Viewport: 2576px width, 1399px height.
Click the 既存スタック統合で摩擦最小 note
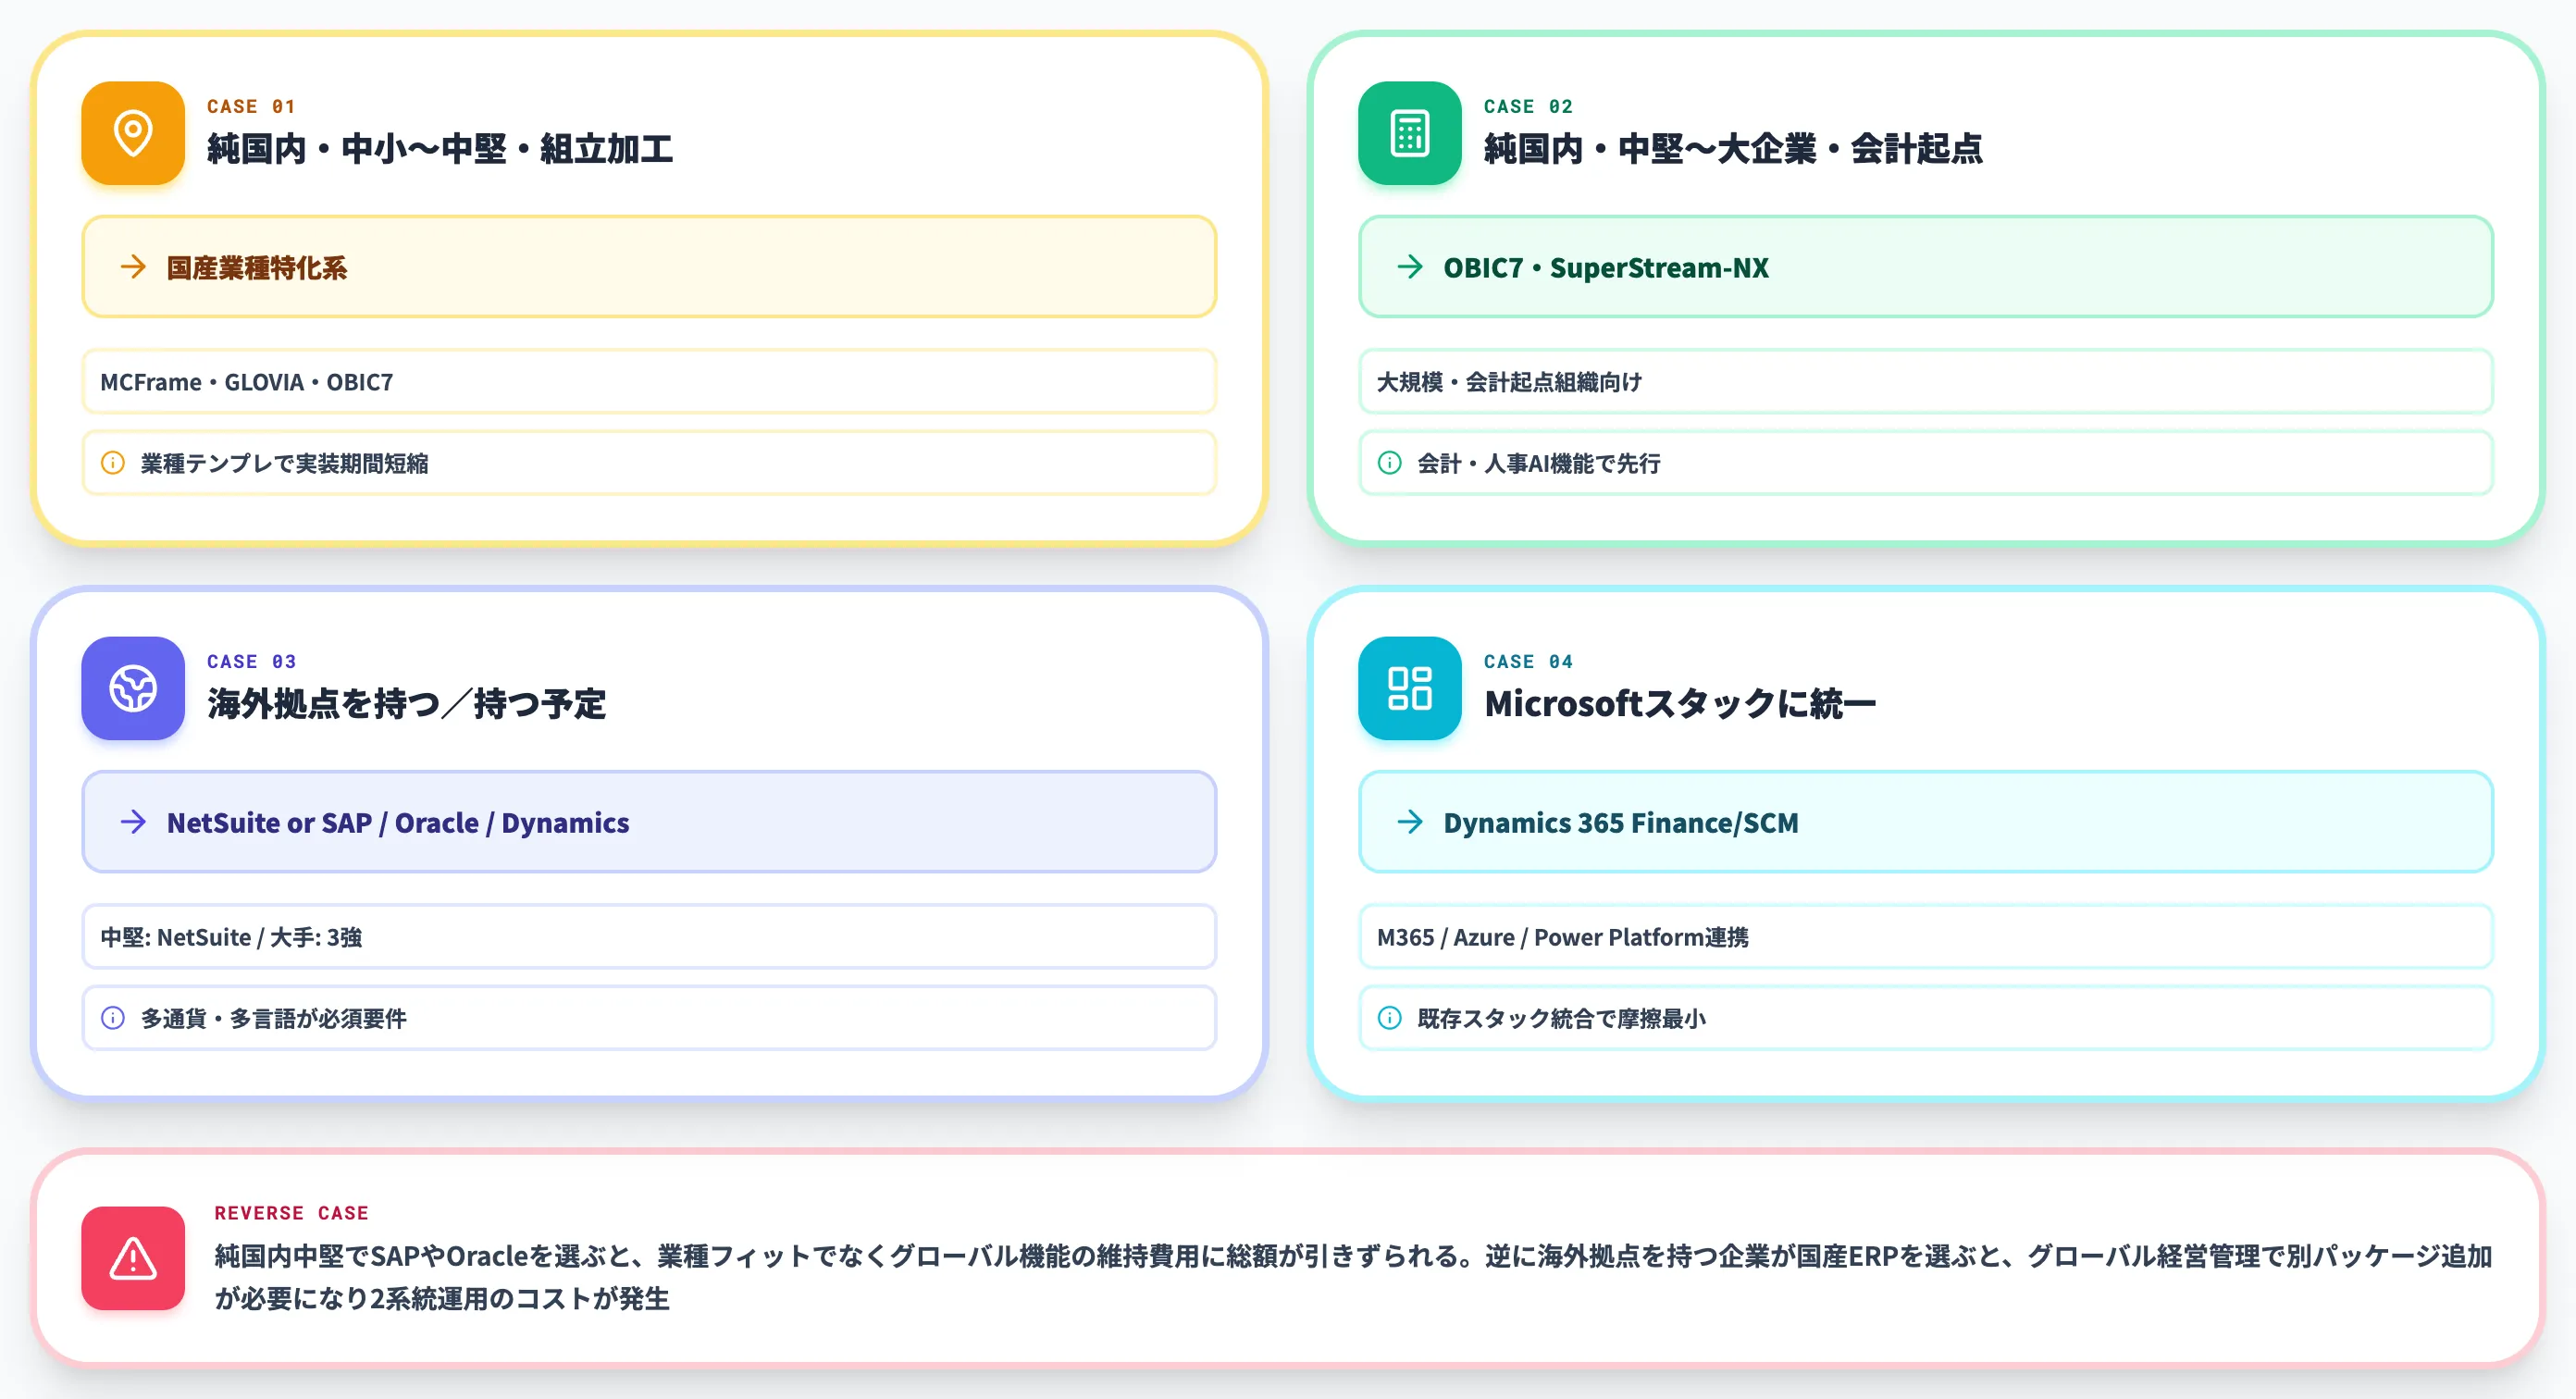pos(1925,1018)
